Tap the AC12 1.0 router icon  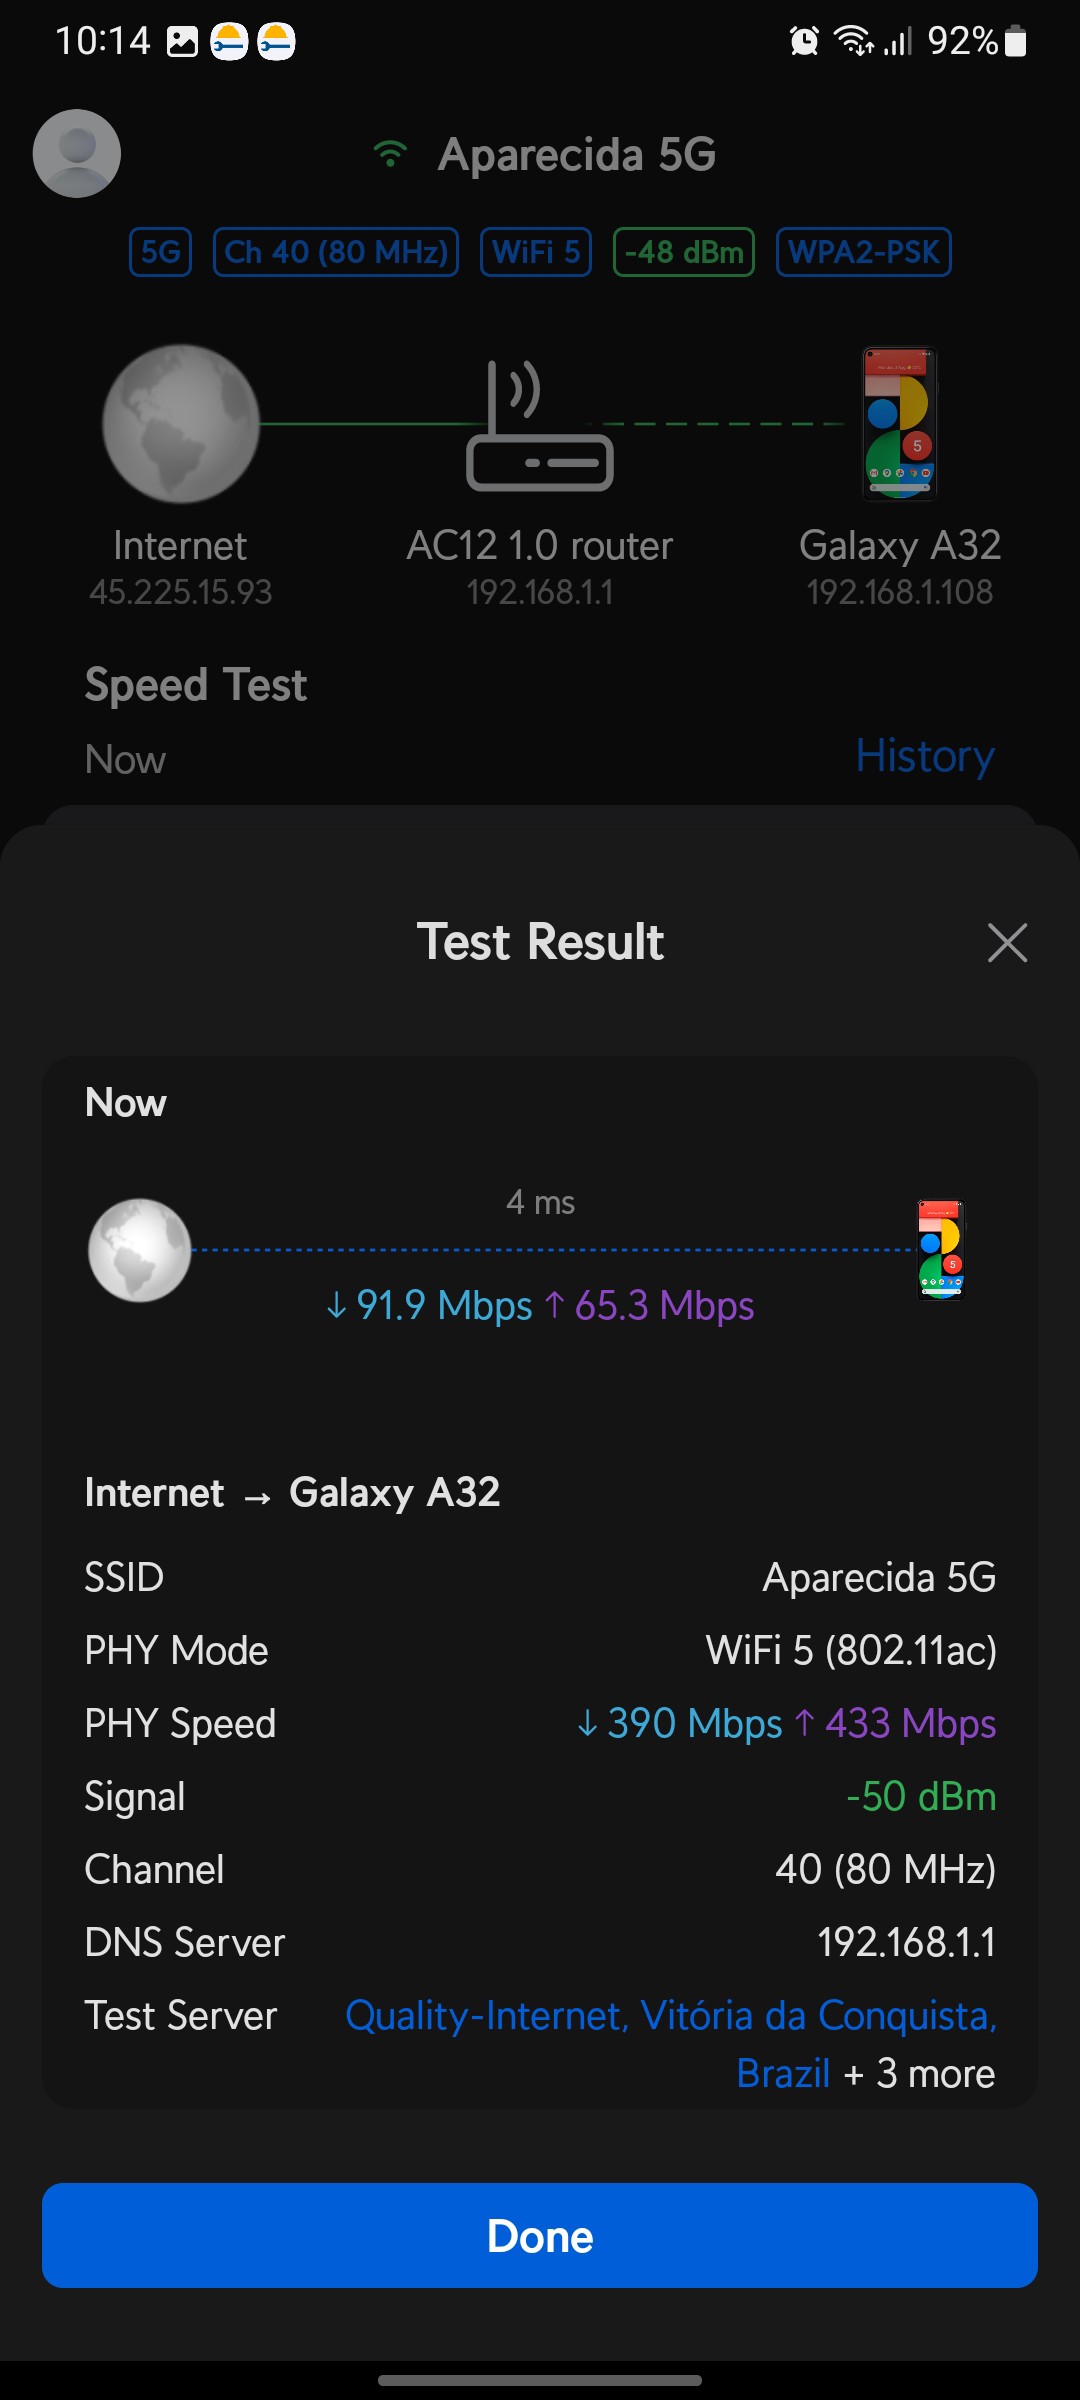click(540, 426)
